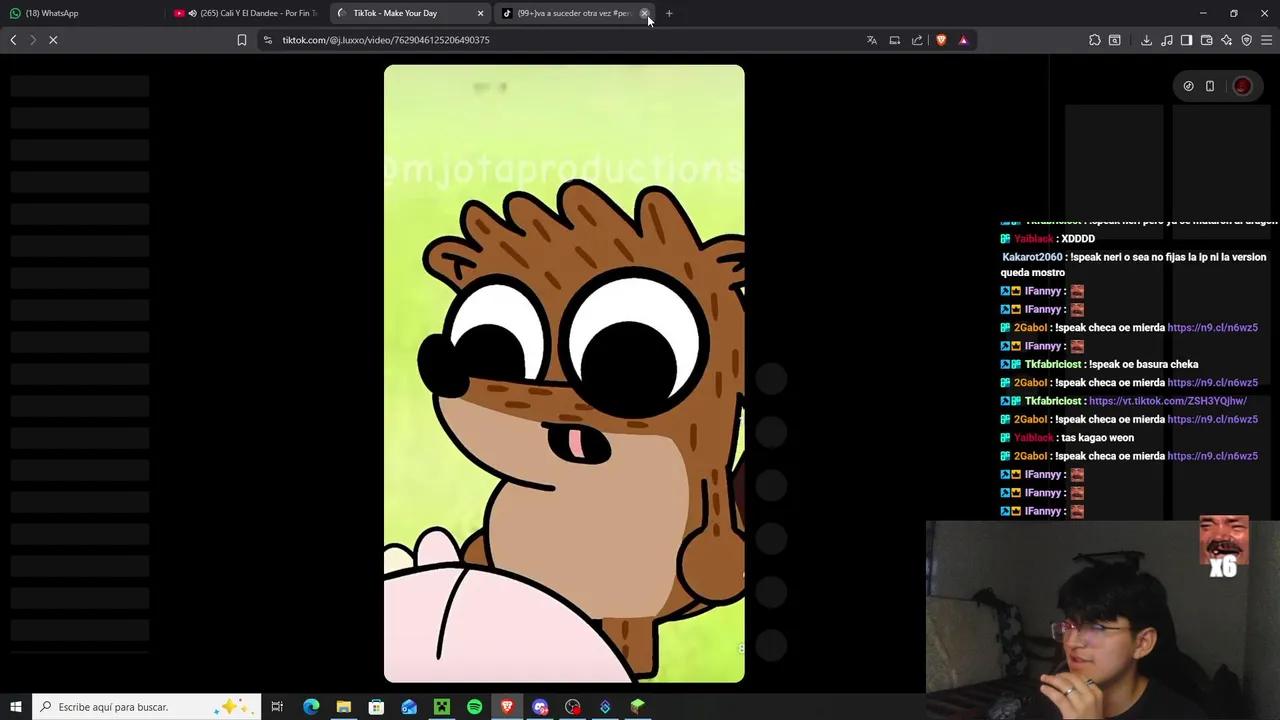Click the install app icon in address bar

pyautogui.click(x=894, y=40)
